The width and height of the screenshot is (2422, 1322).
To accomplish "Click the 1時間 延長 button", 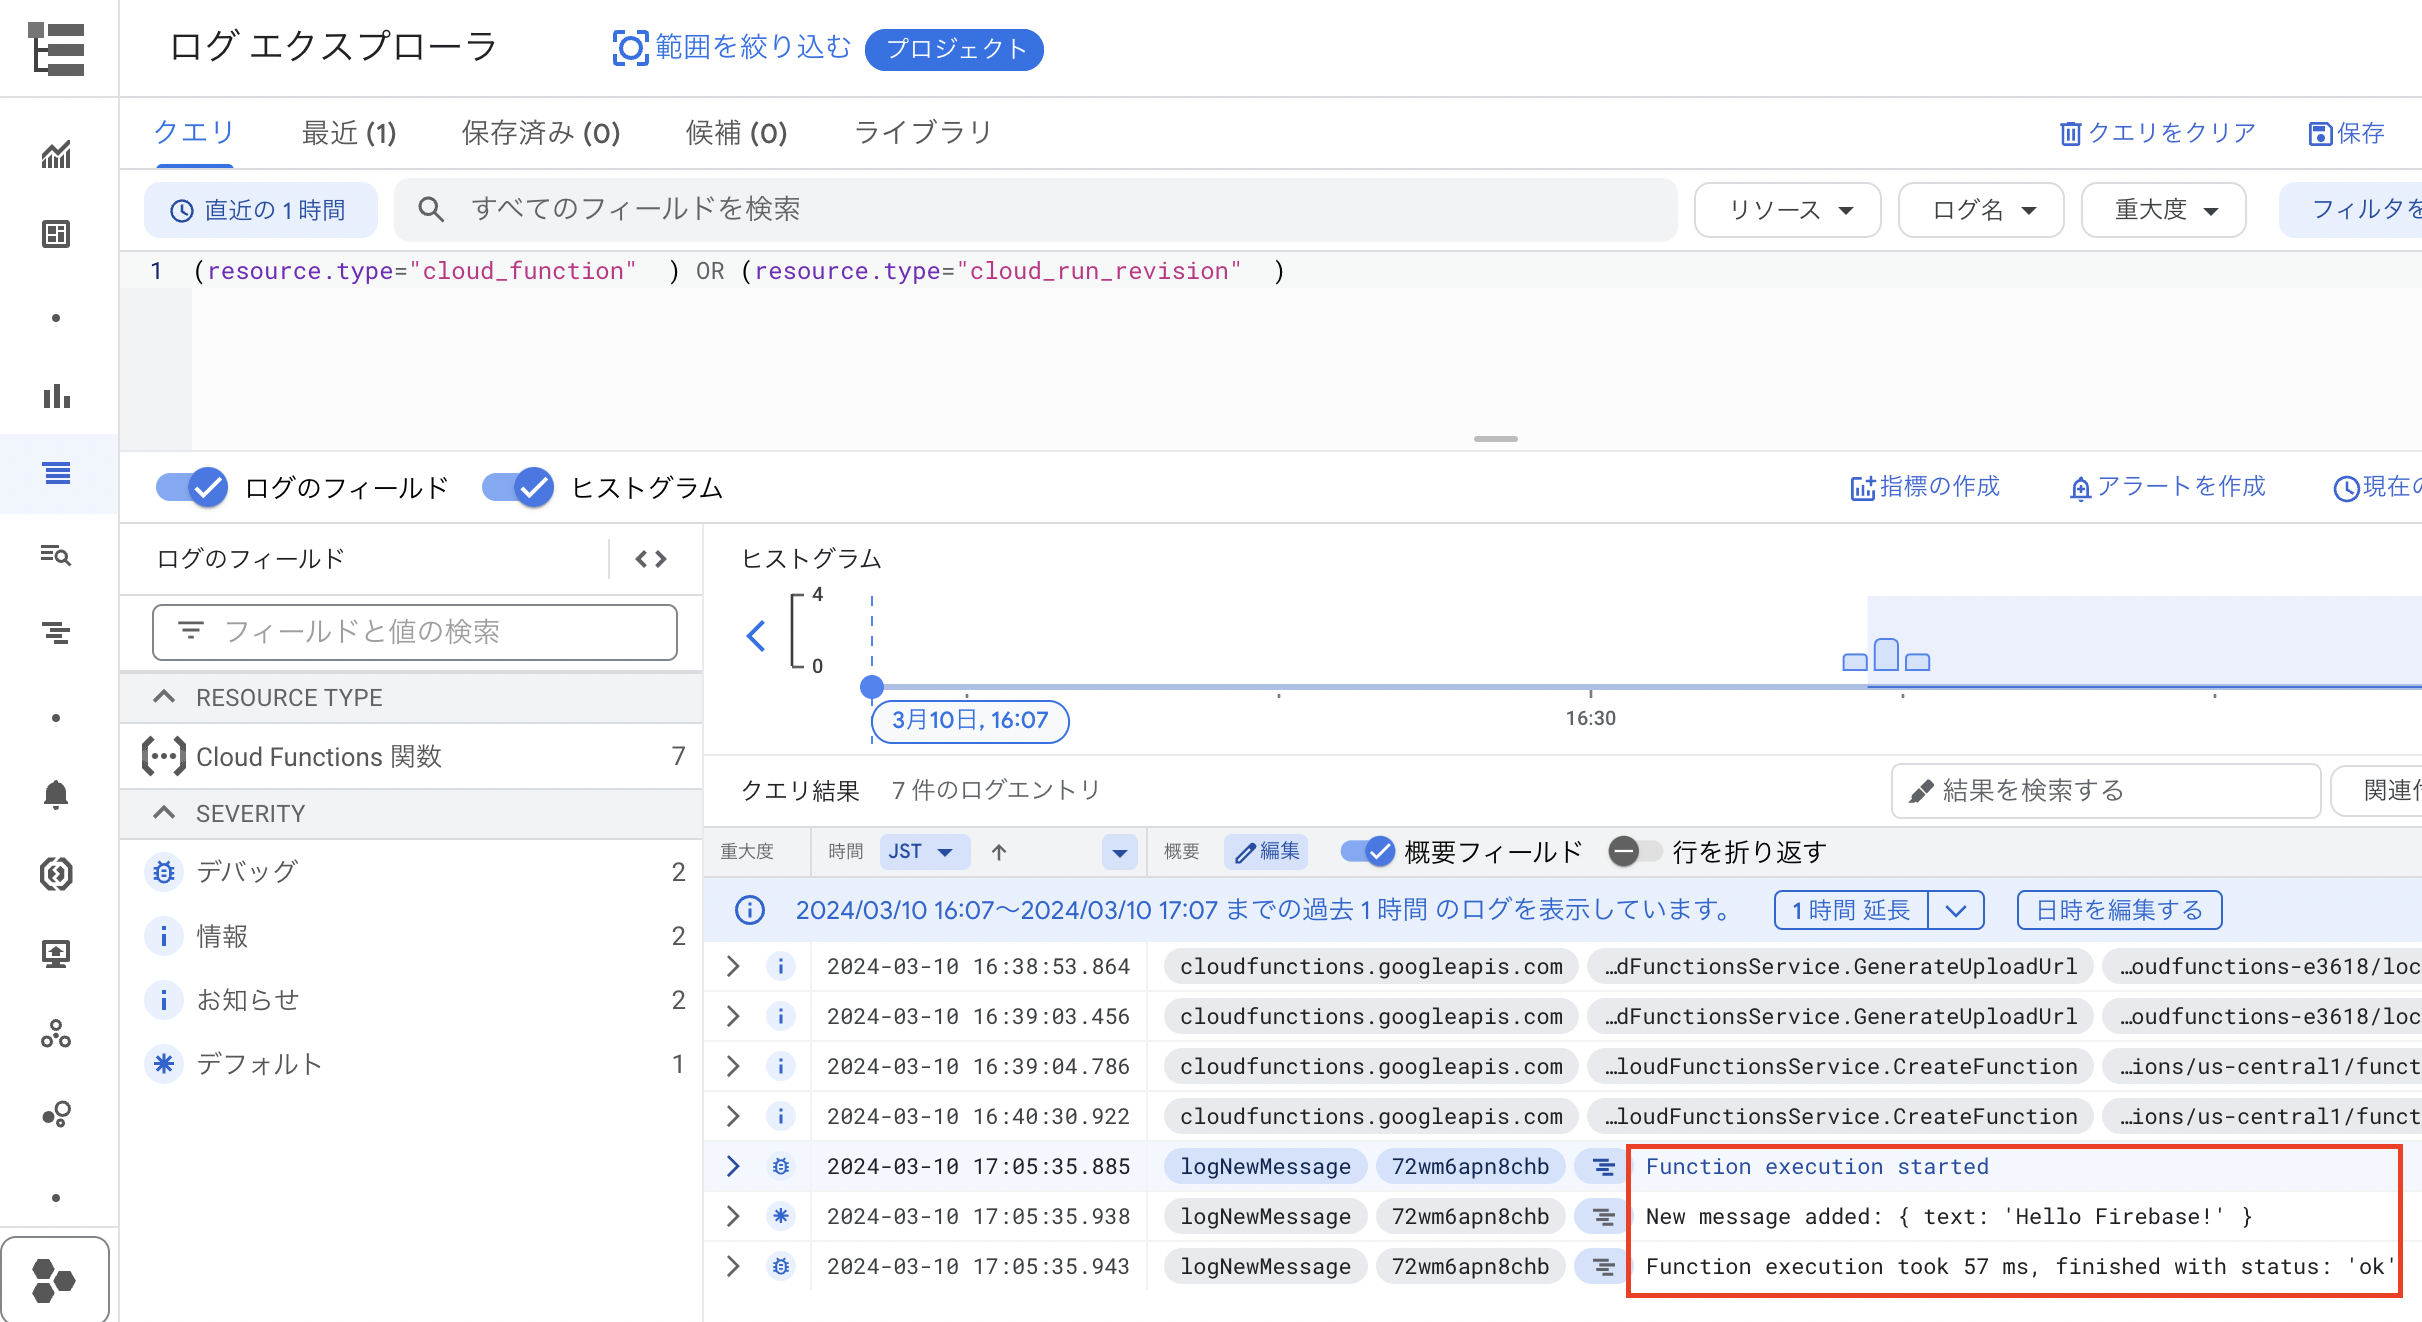I will [1849, 910].
